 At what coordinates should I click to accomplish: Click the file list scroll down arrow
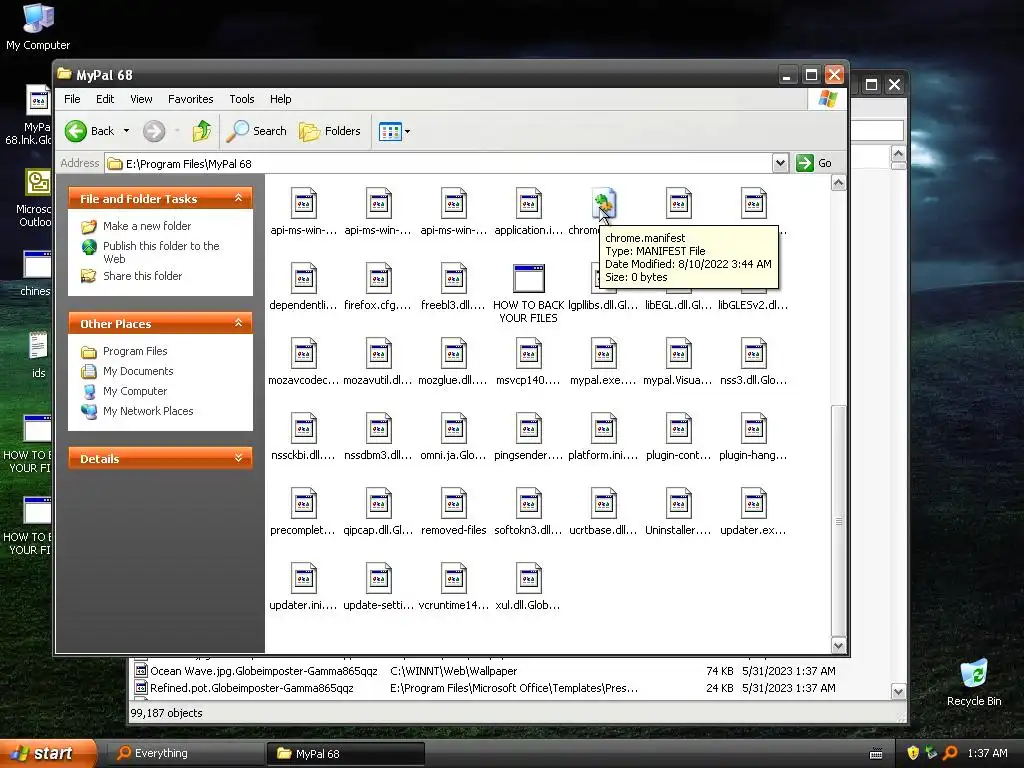[839, 645]
